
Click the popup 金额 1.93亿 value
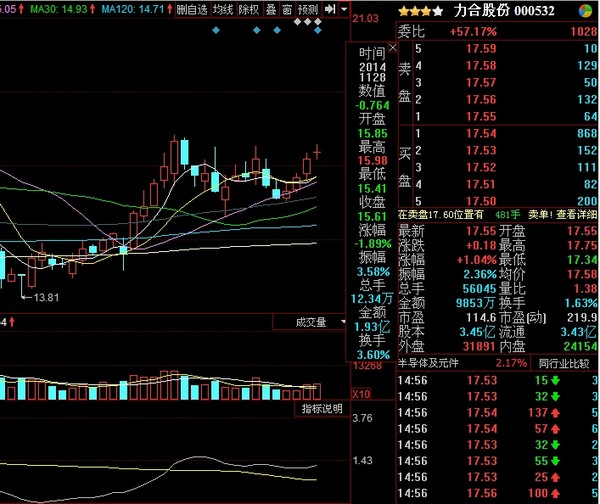coord(372,327)
